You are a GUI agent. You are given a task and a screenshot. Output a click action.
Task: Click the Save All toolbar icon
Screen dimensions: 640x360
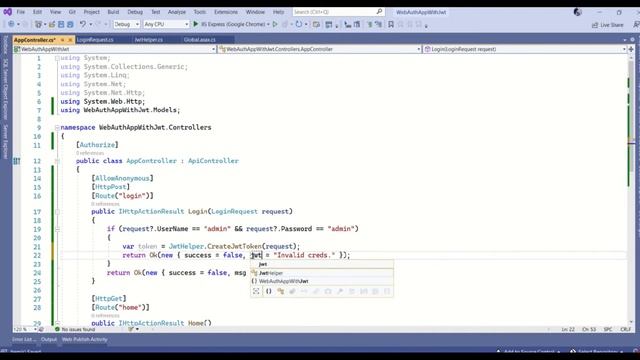[x=70, y=24]
